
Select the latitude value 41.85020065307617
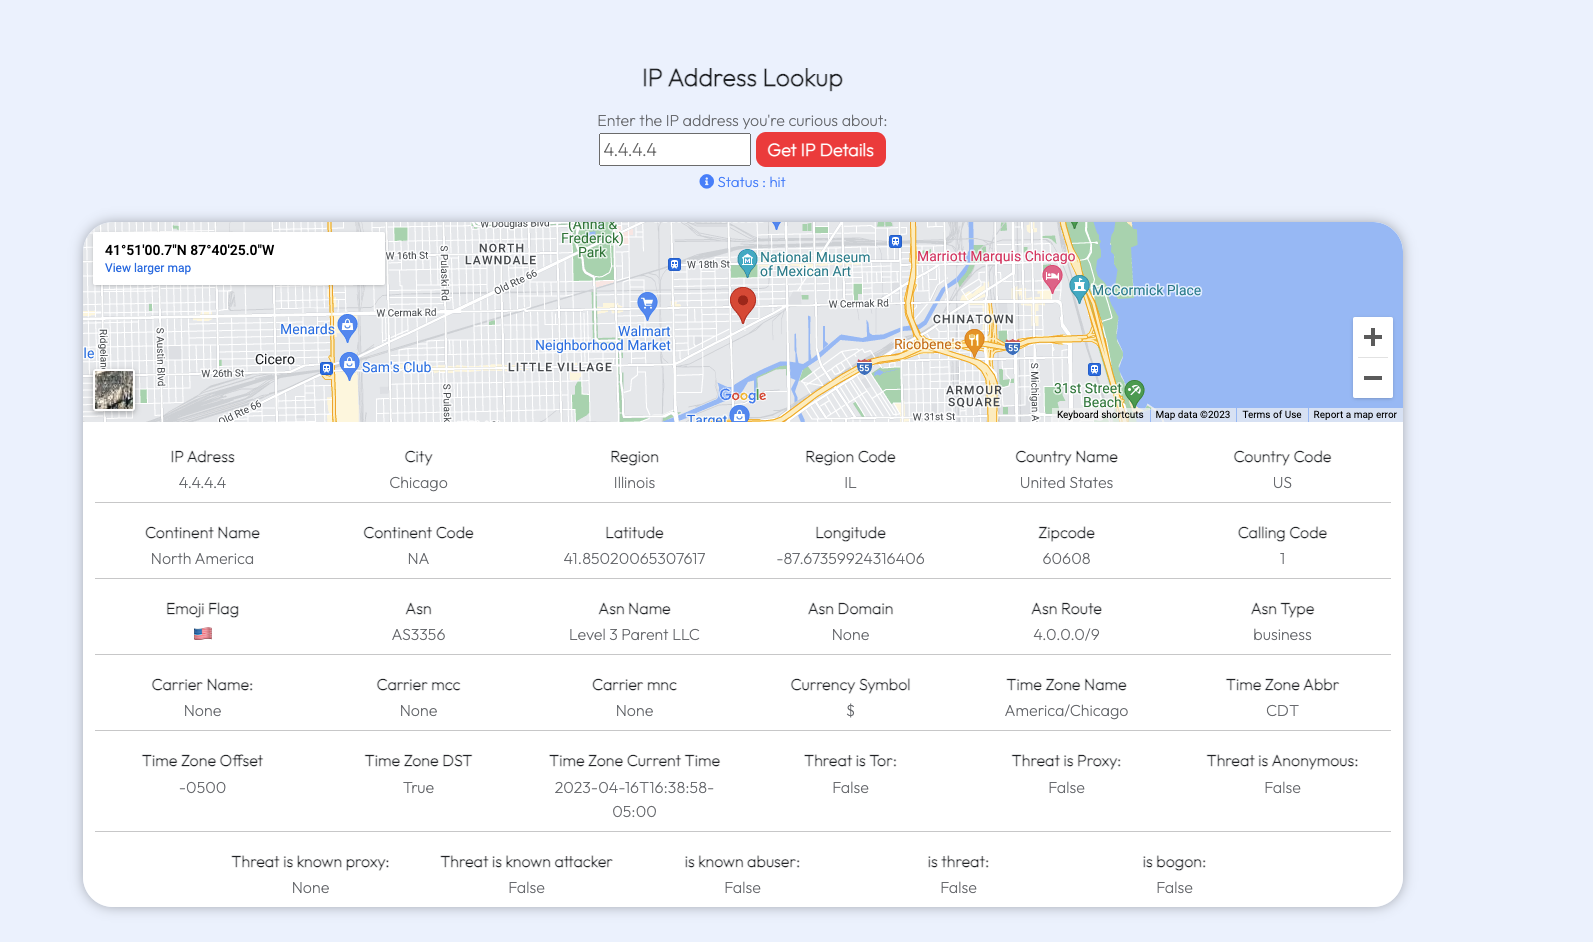point(634,559)
